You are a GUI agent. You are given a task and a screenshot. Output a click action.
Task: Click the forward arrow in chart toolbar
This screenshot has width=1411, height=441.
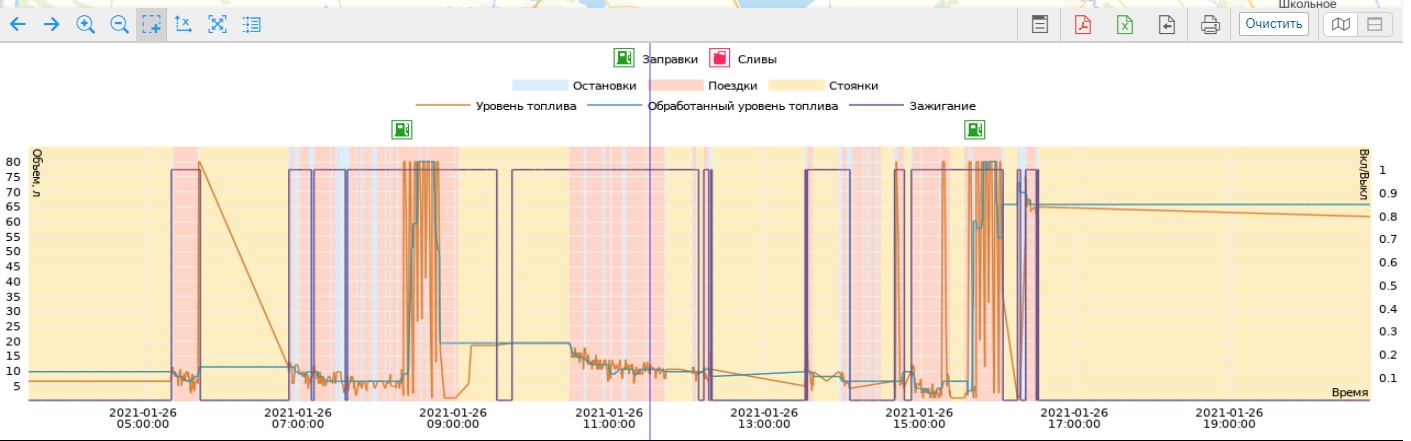click(x=52, y=25)
